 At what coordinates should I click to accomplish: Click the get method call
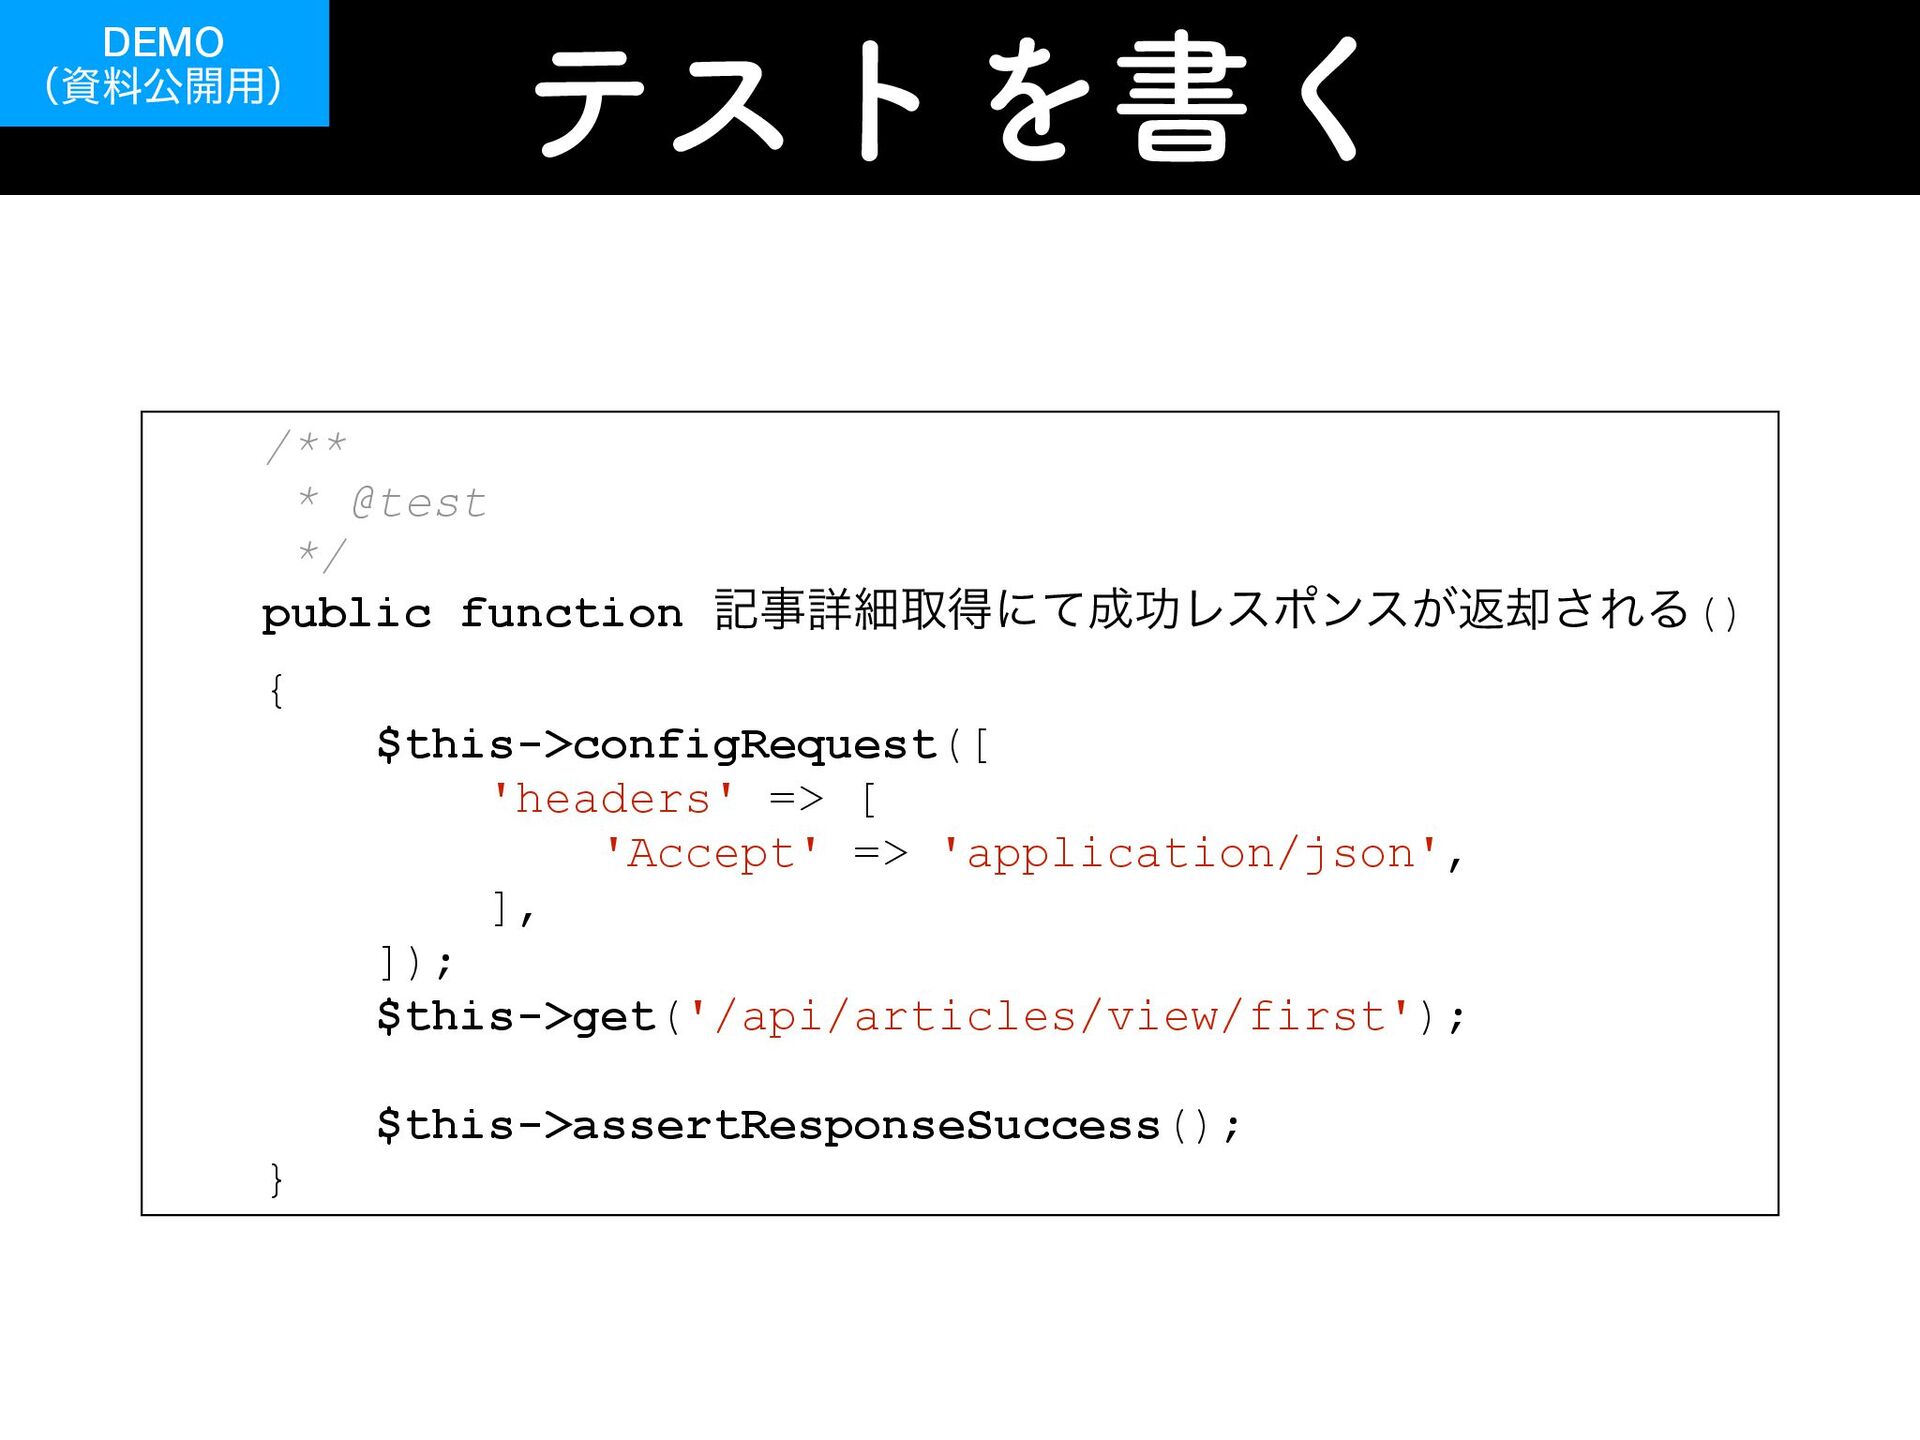613,1017
